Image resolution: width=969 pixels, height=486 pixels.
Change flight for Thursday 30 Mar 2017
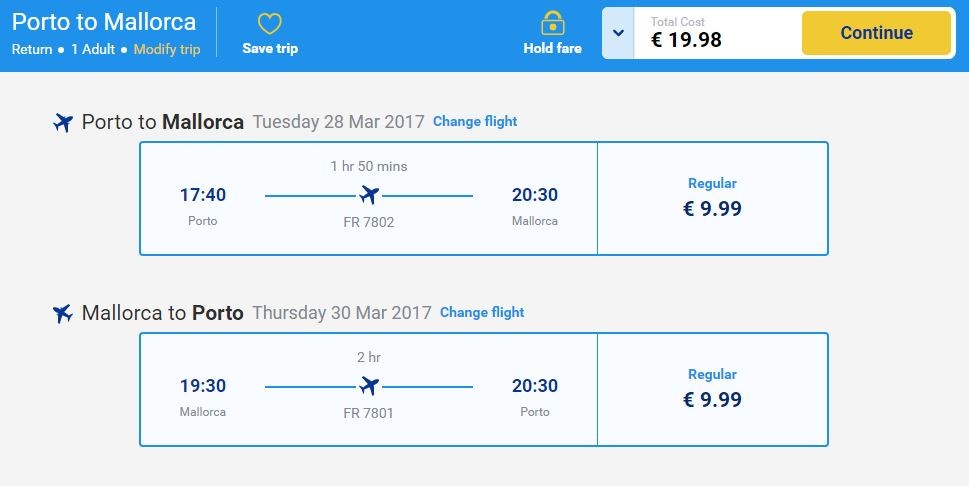pyautogui.click(x=482, y=312)
